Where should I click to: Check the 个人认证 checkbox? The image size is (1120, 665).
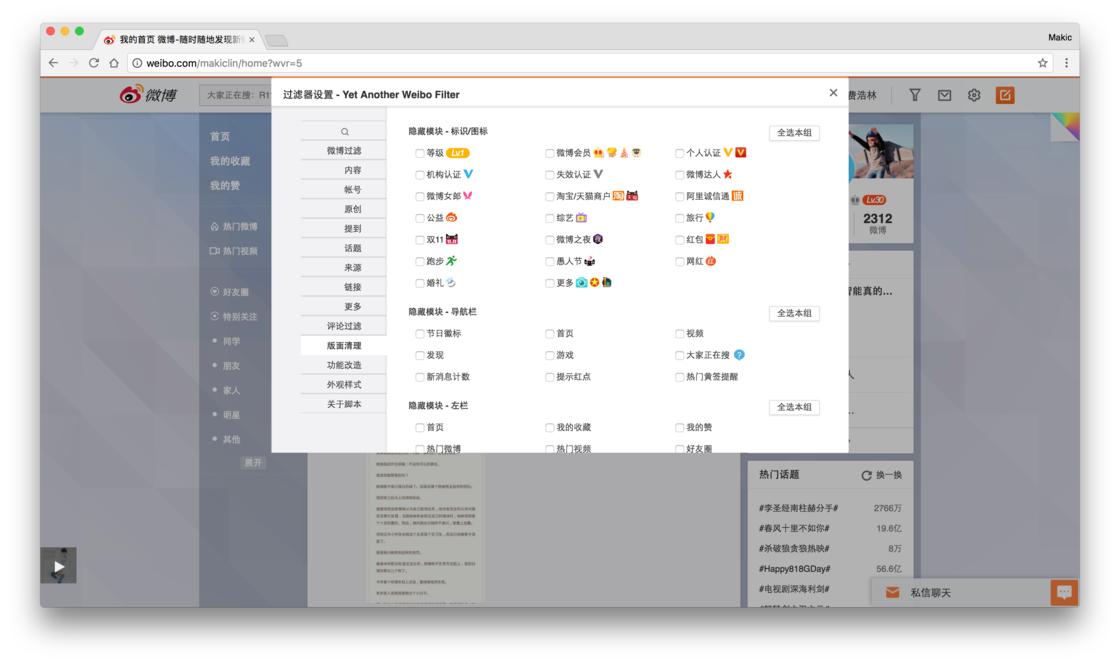point(680,154)
